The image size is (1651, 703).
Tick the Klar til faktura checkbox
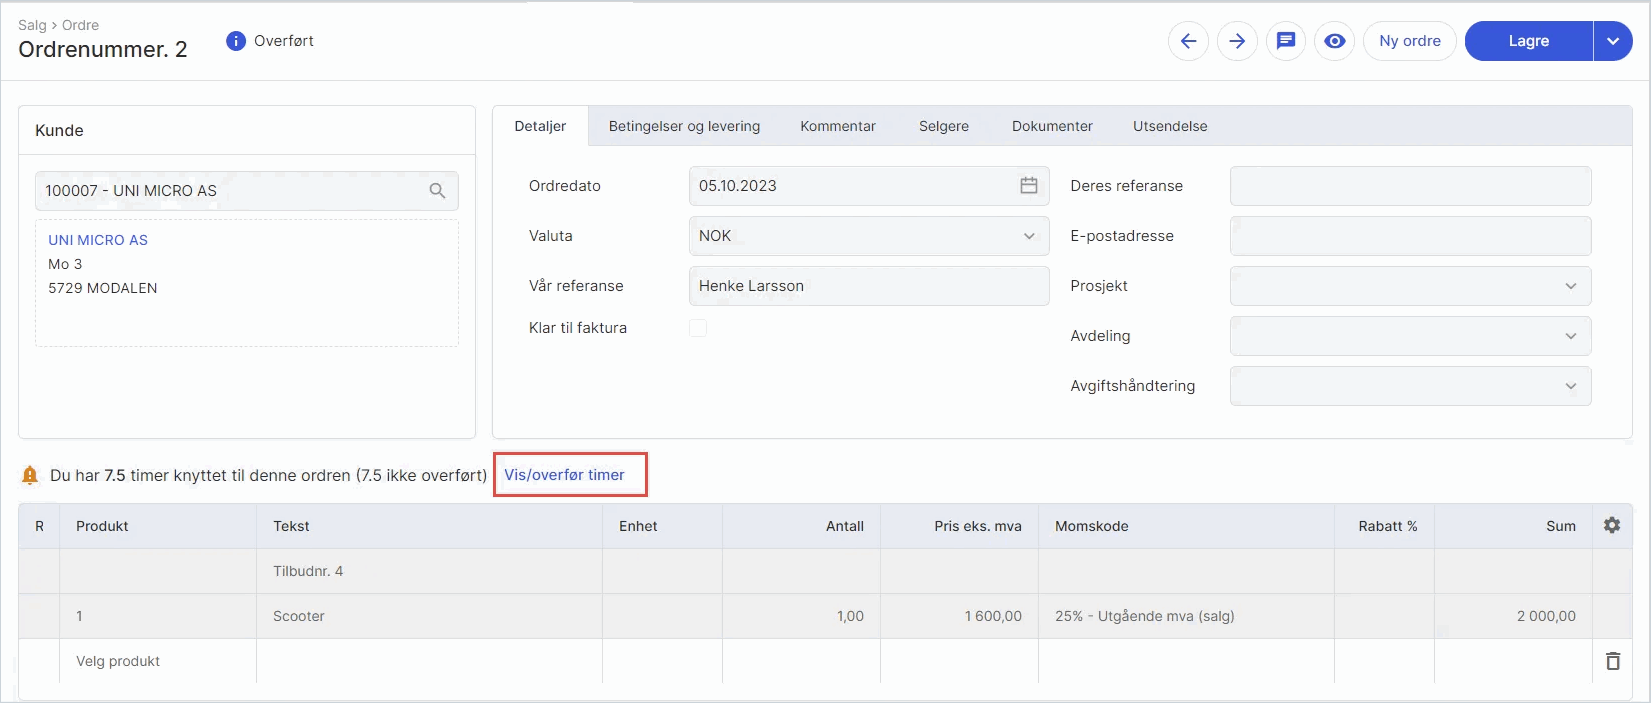click(x=698, y=328)
